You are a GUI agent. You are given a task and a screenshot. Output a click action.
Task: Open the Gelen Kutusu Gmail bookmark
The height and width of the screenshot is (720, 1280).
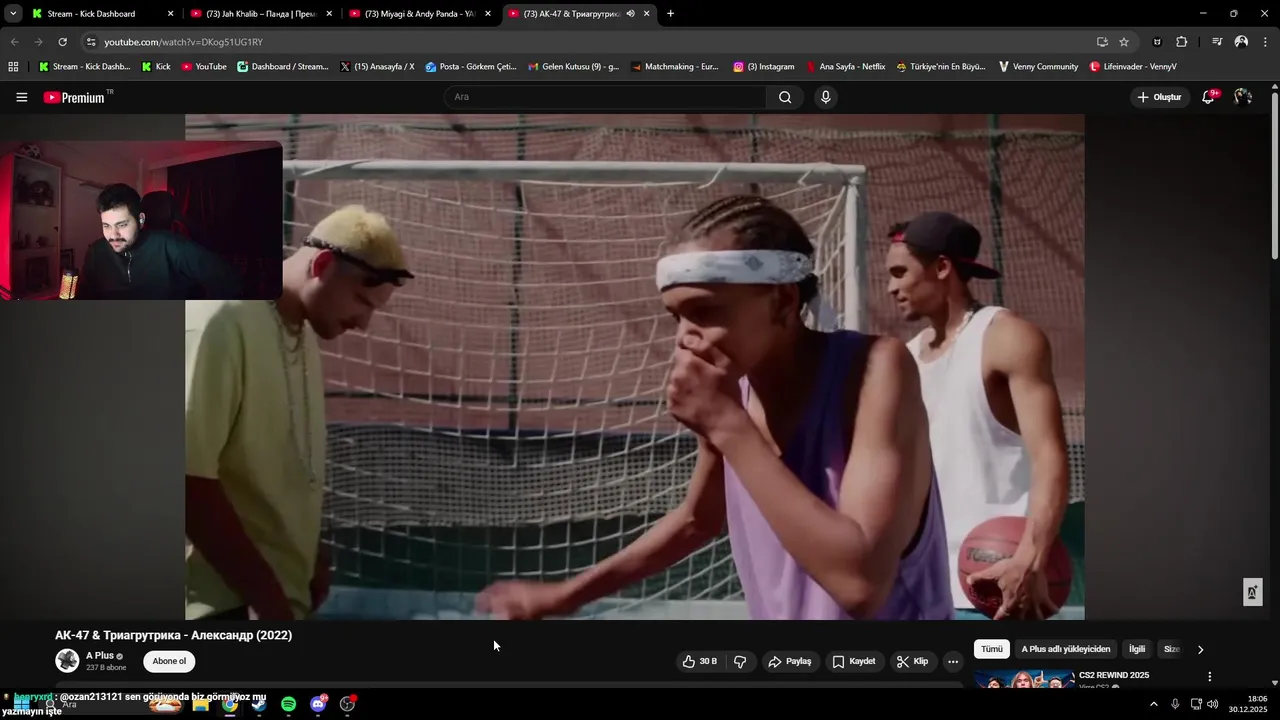[574, 67]
